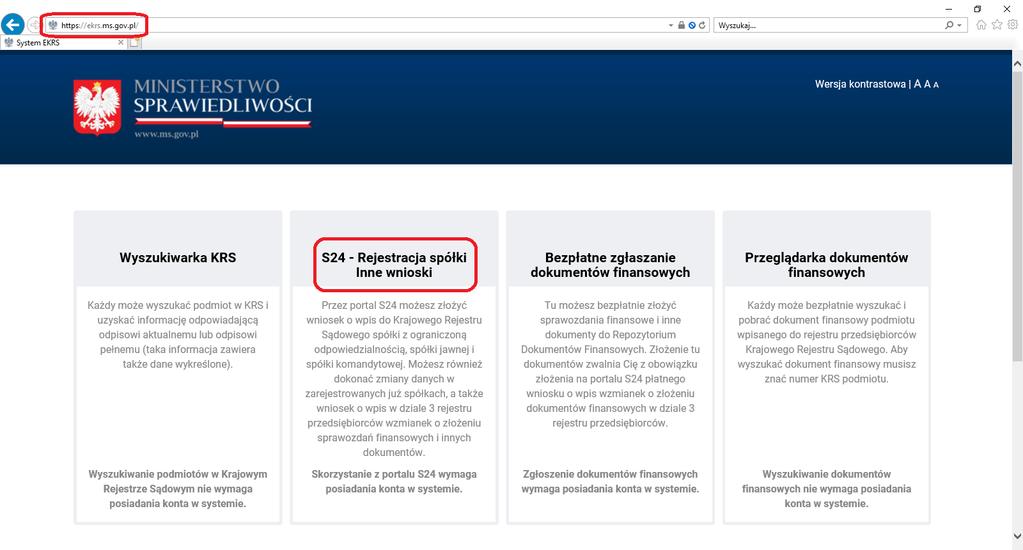
Task: Click text "rejestru przedsiębiorców." in third card
Action: (x=610, y=423)
